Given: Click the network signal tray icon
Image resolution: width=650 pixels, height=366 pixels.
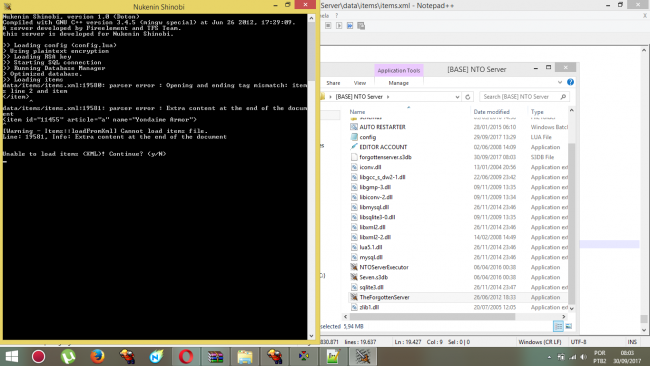Looking at the screenshot, I should click(x=572, y=357).
